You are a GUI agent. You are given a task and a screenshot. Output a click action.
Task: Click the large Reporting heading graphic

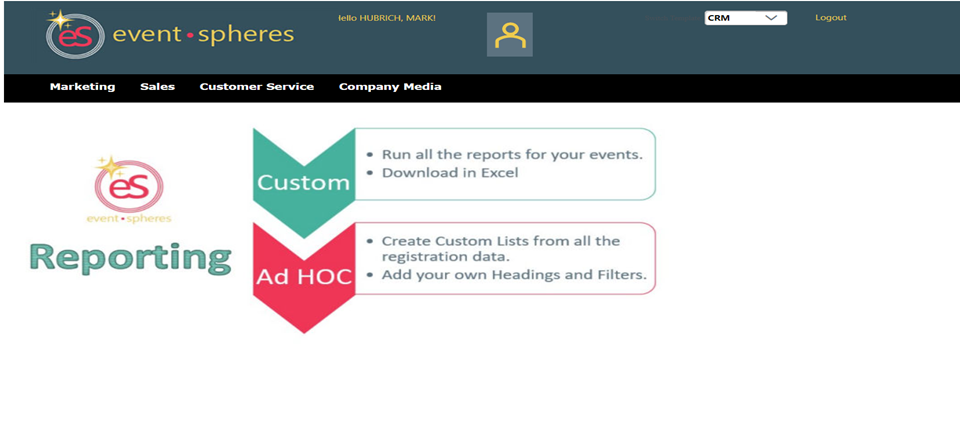pos(130,257)
